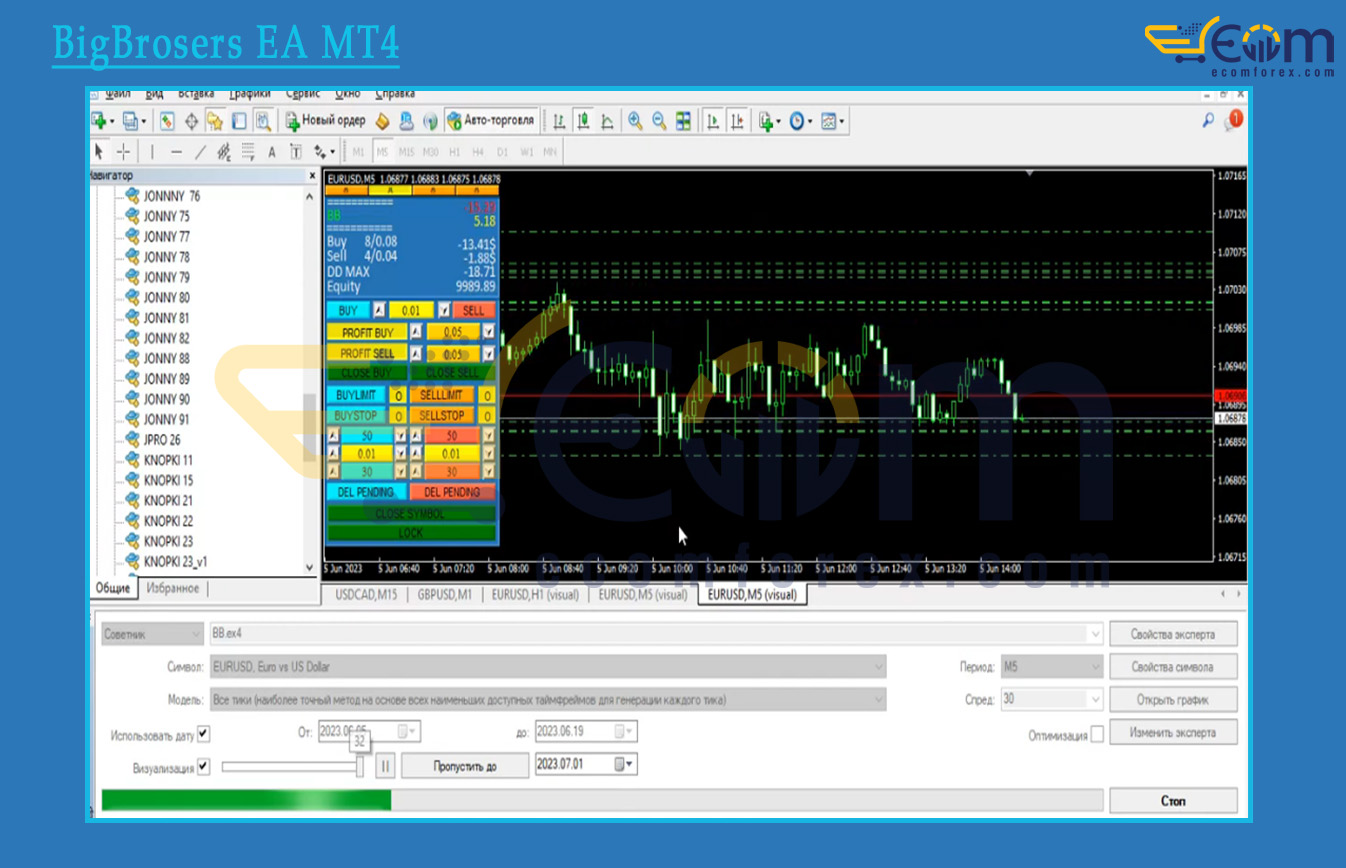The image size is (1346, 868).
Task: Uncheck the Использовать дату checkbox
Action: (x=204, y=734)
